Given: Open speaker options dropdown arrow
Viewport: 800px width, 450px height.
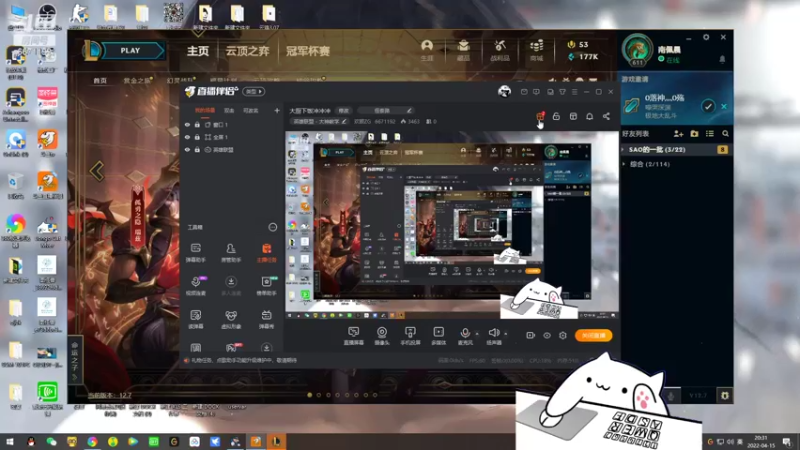Looking at the screenshot, I should coord(506,334).
